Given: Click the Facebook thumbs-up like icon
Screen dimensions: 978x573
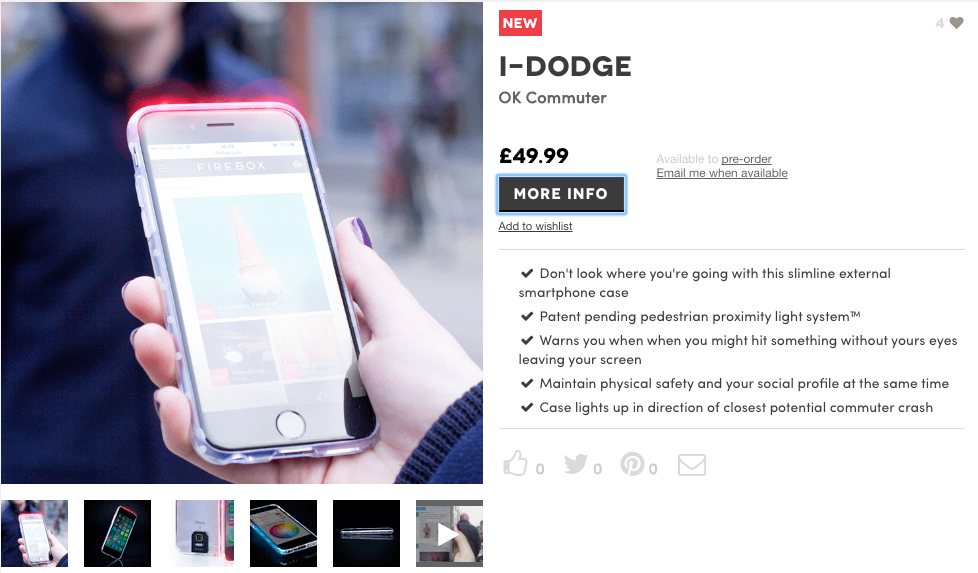Looking at the screenshot, I should [x=515, y=463].
